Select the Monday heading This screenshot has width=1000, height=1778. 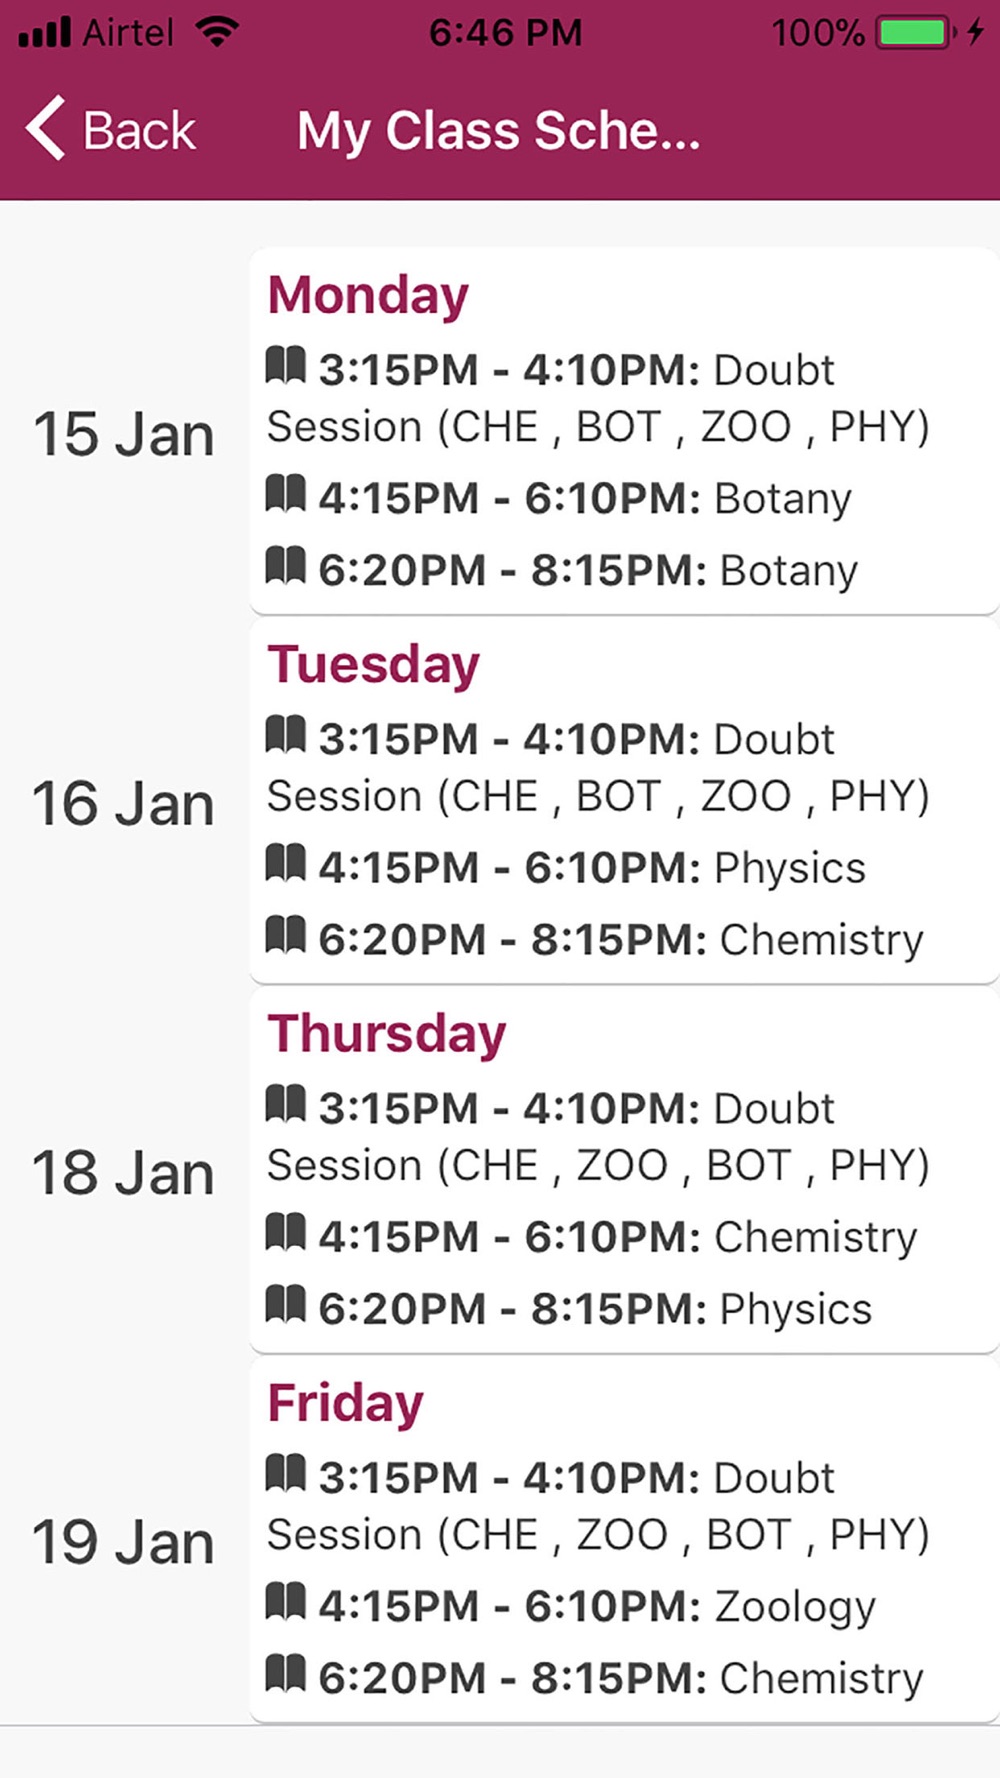tap(368, 296)
